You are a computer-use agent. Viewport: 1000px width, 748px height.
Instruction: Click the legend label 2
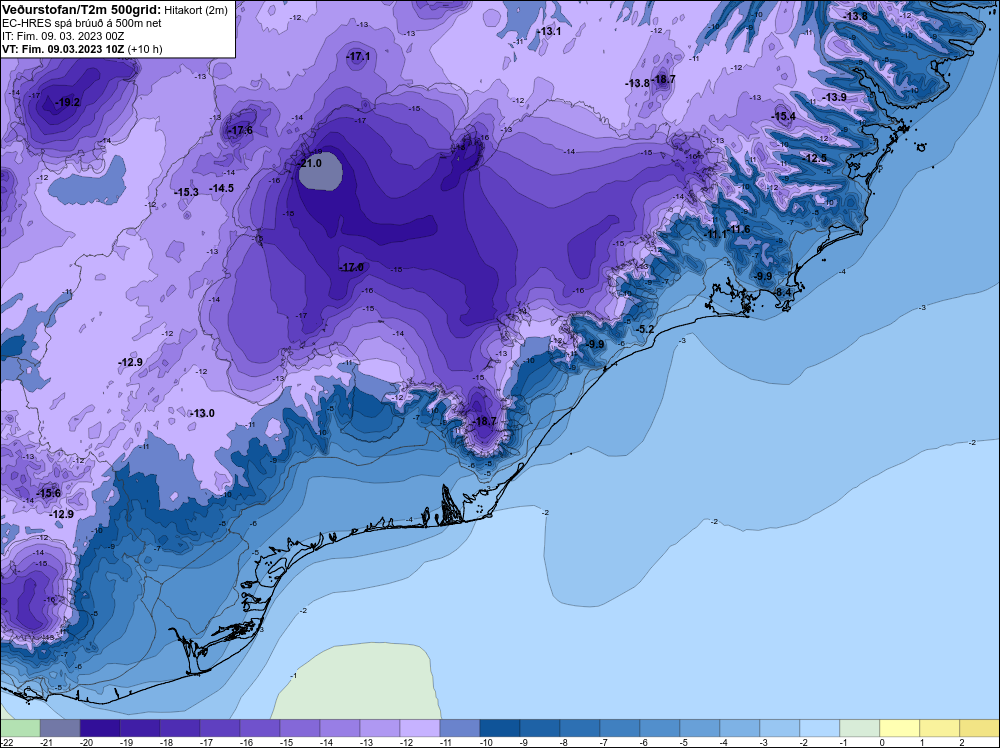[x=962, y=742]
